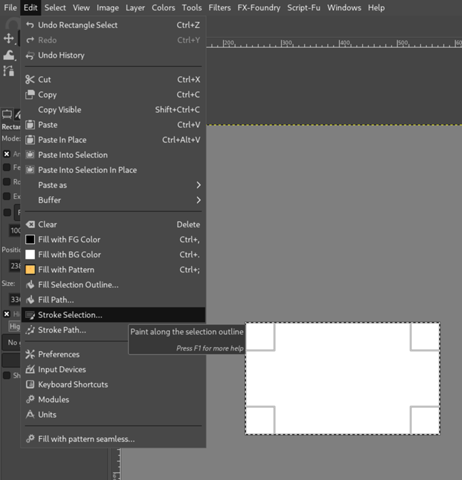Click the Stroke Path icon
This screenshot has width=462, height=480.
click(x=30, y=330)
